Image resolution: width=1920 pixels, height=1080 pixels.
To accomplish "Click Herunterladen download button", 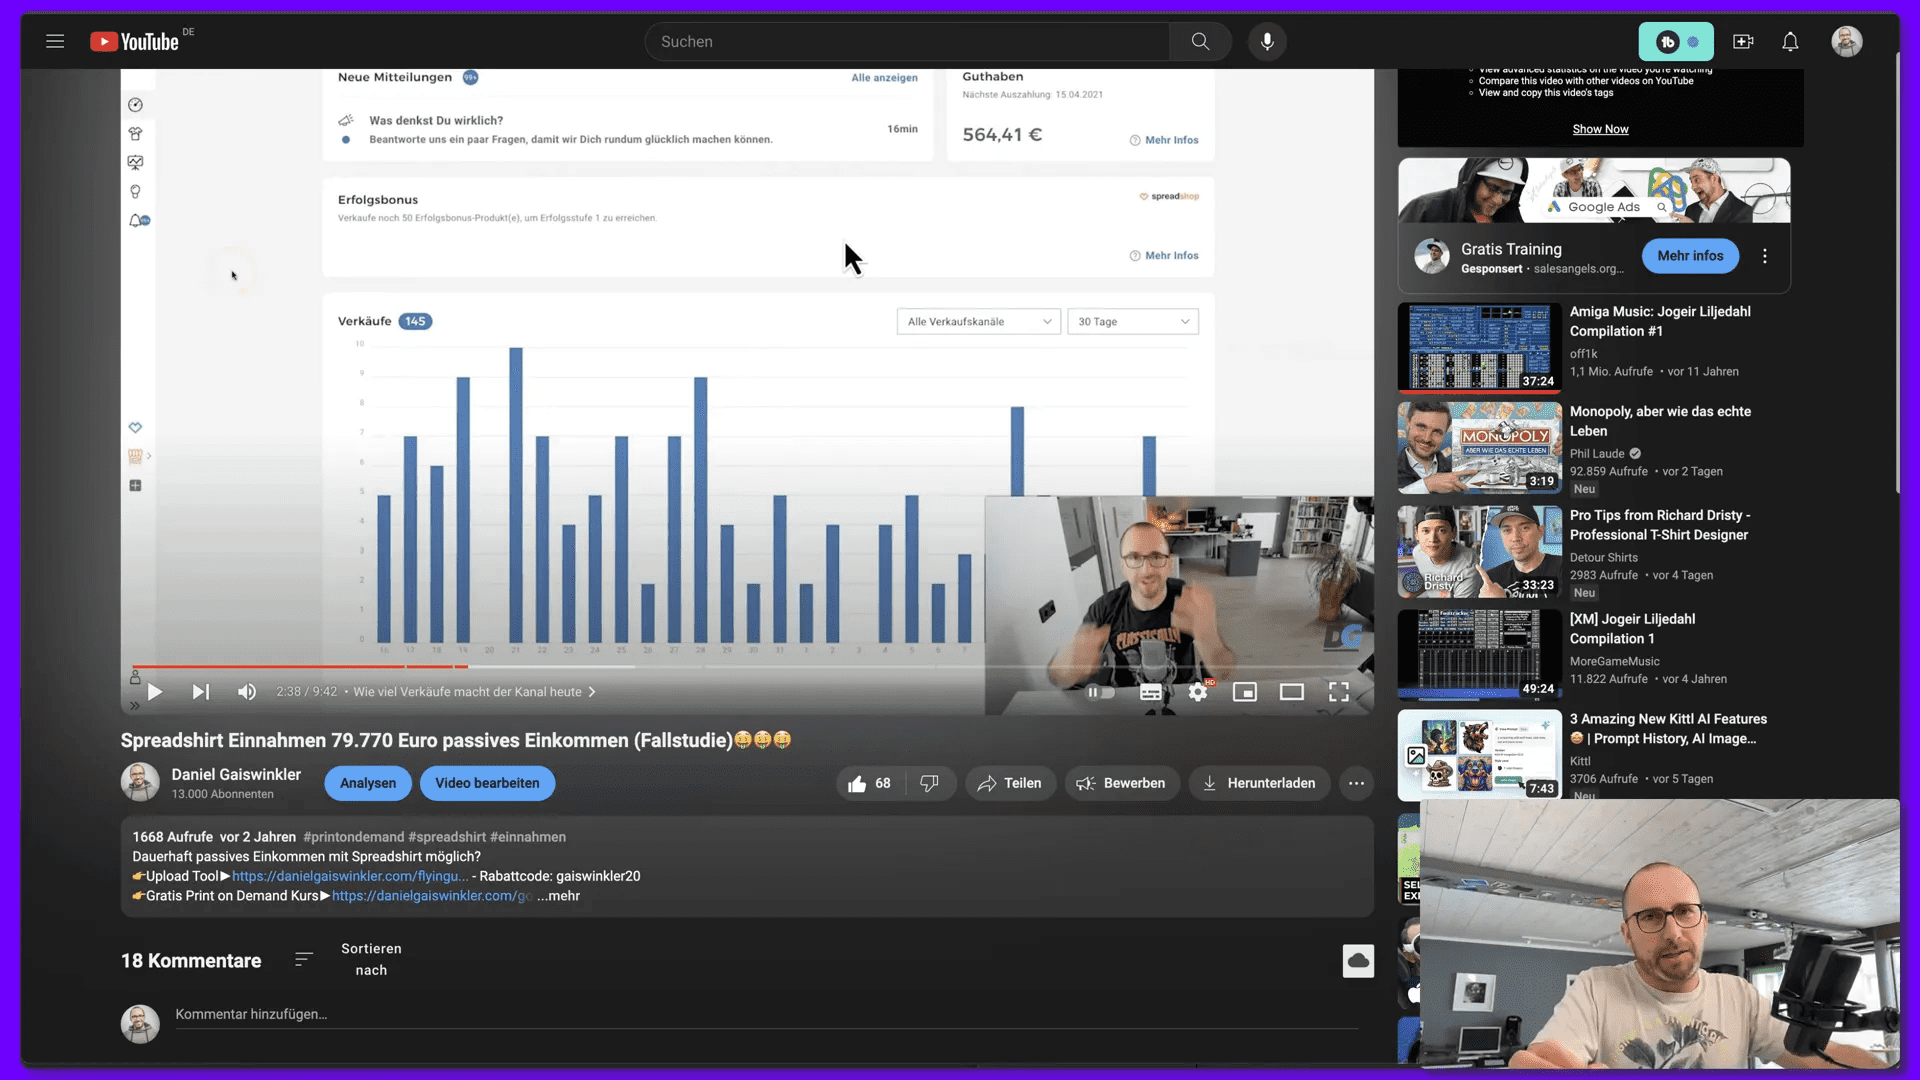I will tap(1259, 783).
